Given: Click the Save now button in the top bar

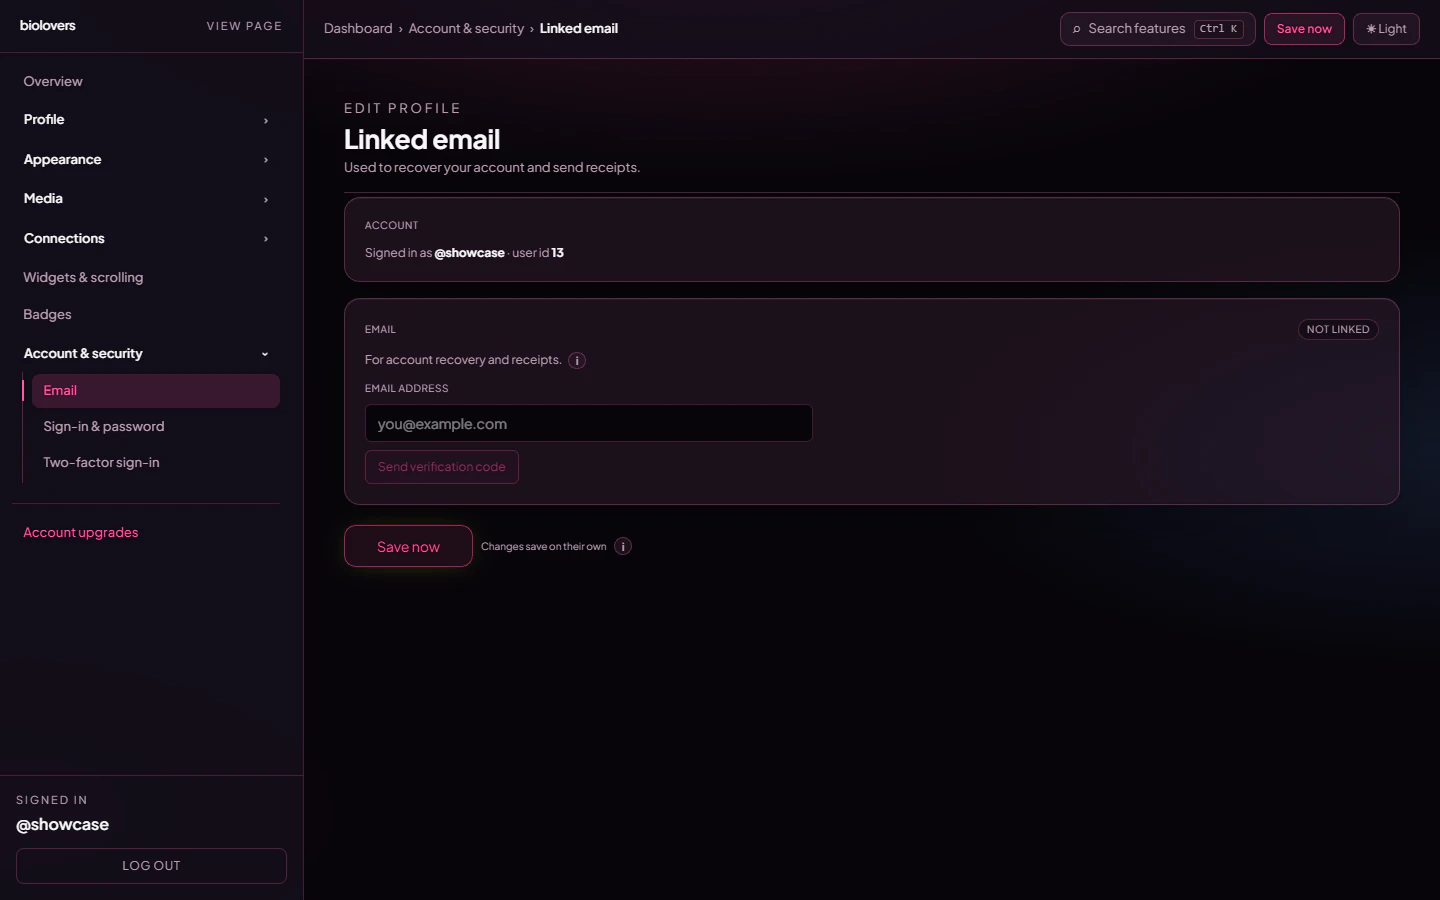Looking at the screenshot, I should 1304,28.
